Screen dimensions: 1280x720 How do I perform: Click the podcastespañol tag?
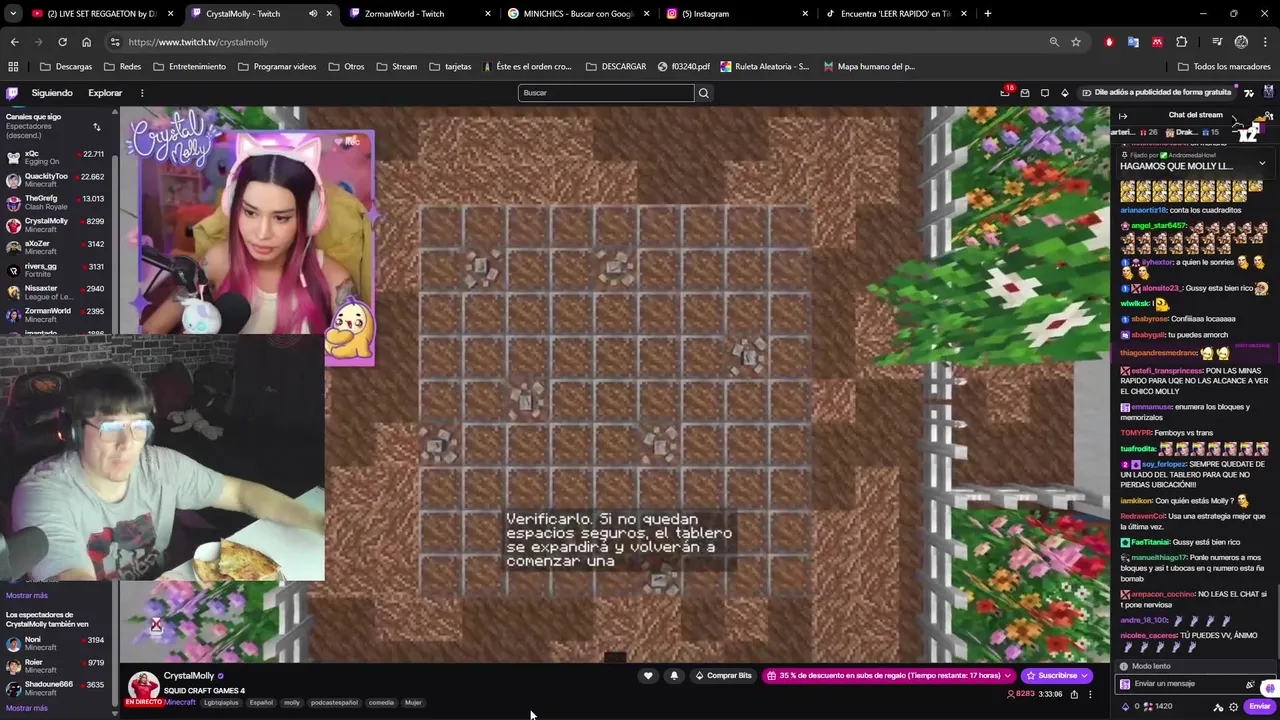pos(334,703)
